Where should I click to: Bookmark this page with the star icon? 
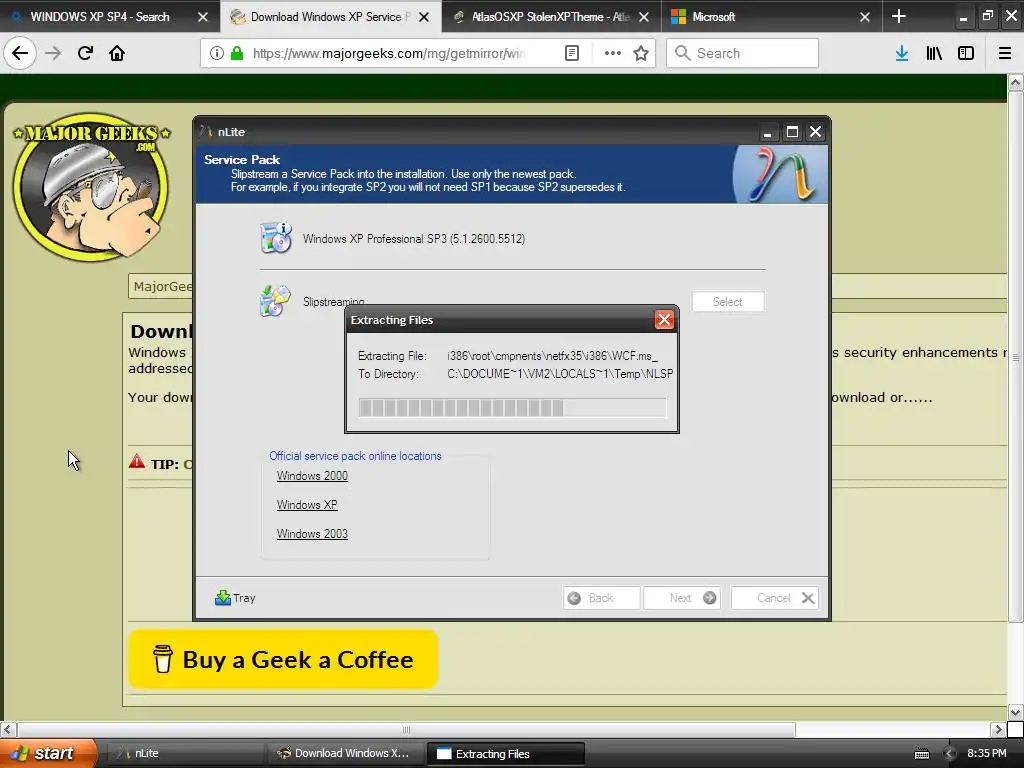(x=641, y=53)
